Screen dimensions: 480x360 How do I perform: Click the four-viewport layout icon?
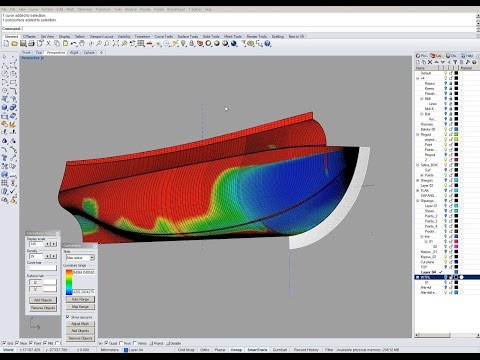coord(141,43)
